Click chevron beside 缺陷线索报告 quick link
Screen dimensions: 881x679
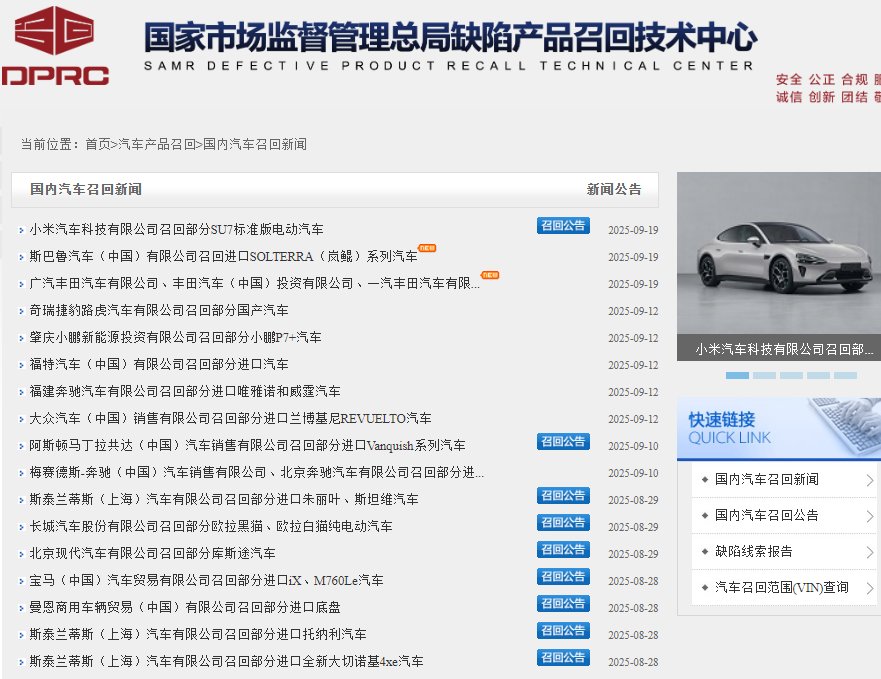point(869,552)
